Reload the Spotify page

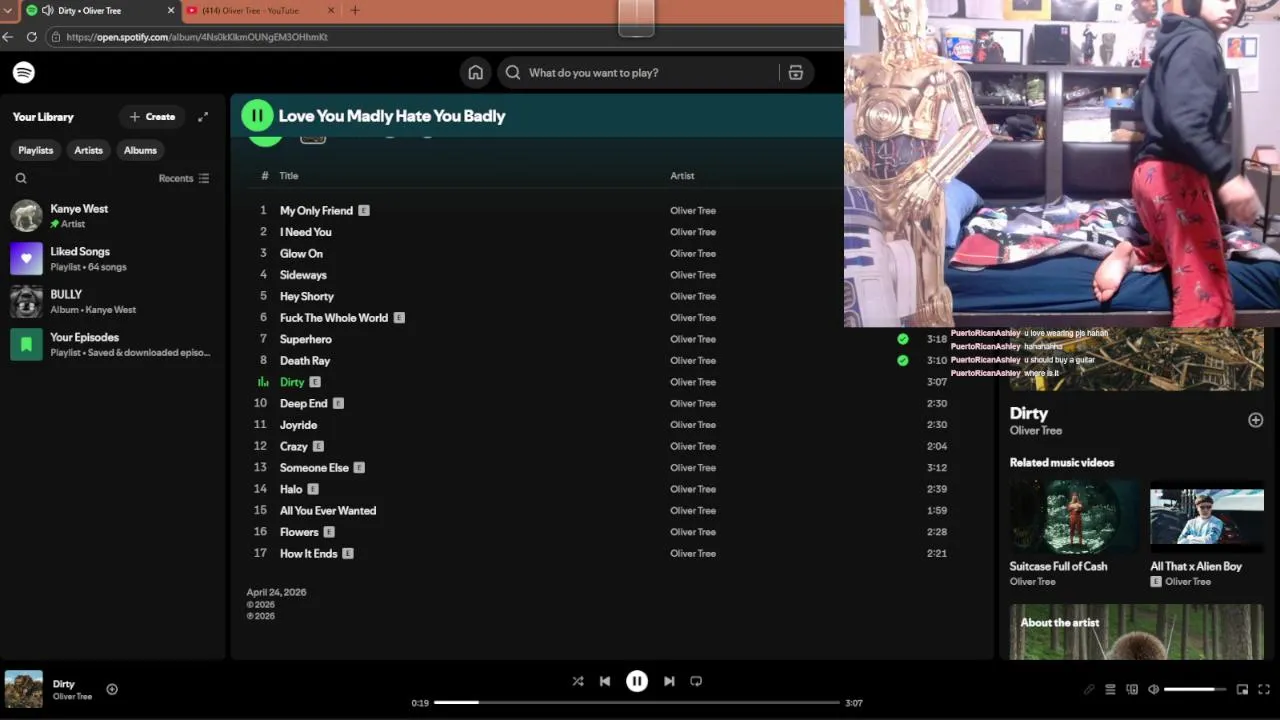pos(32,37)
